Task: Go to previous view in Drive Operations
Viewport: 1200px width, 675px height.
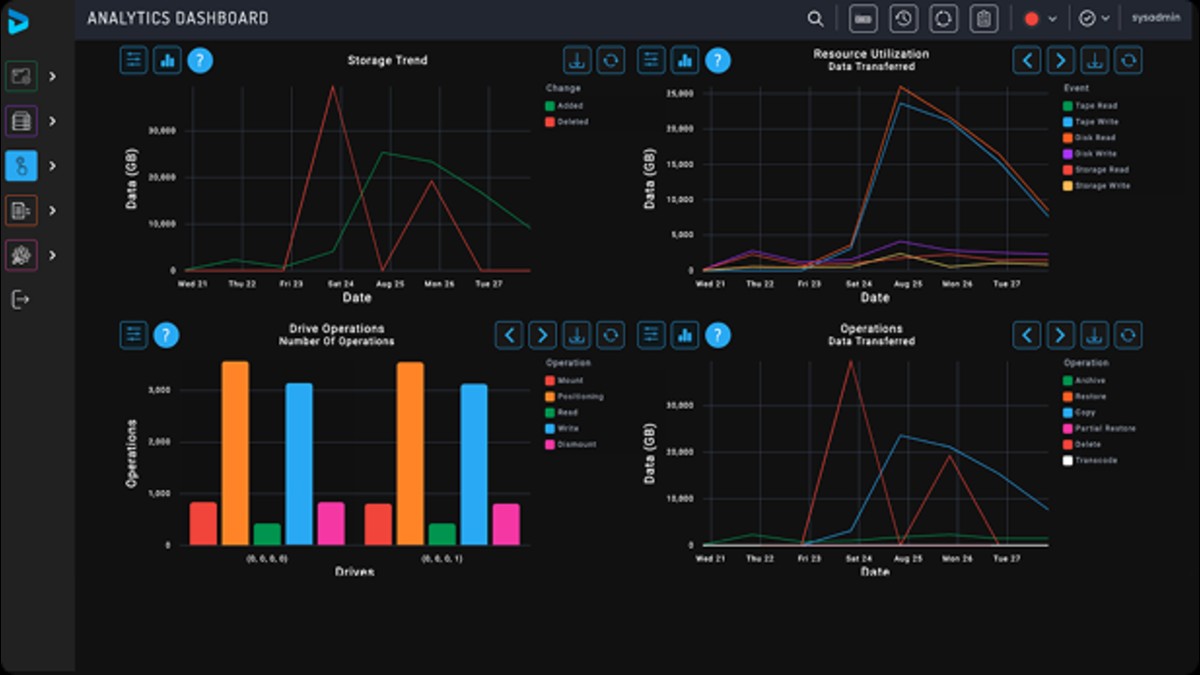Action: [510, 335]
